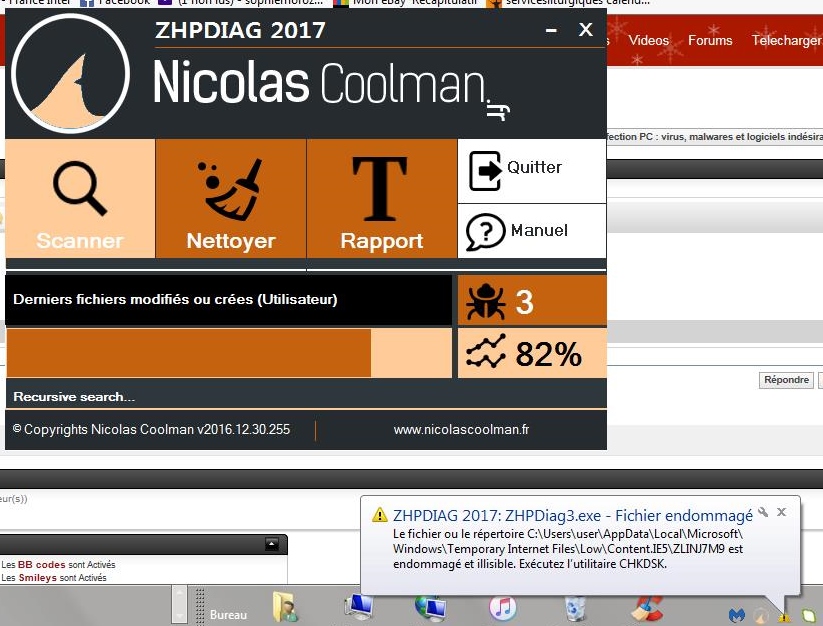Open the Recycle Bin icon on the taskbar
This screenshot has width=823, height=626.
[x=575, y=608]
